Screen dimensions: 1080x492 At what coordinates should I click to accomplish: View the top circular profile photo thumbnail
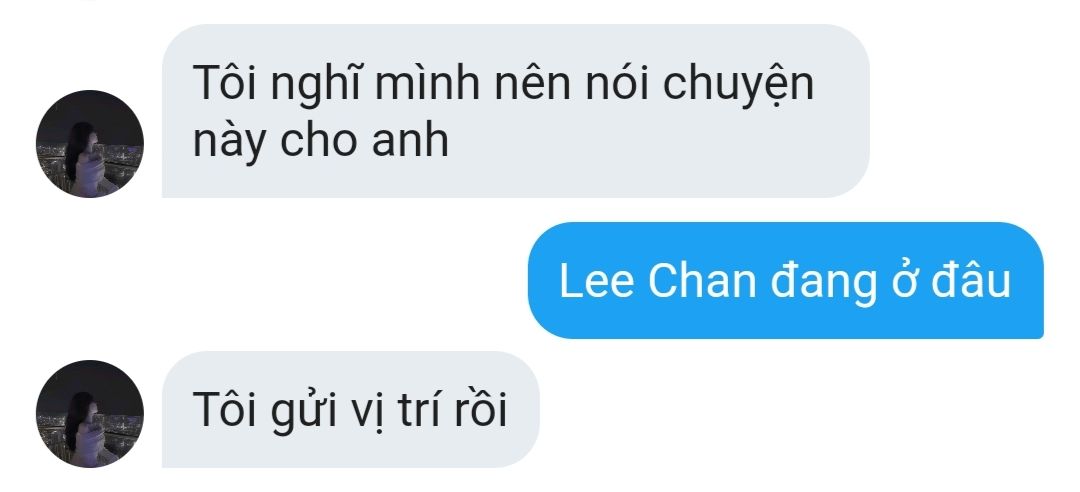90,143
